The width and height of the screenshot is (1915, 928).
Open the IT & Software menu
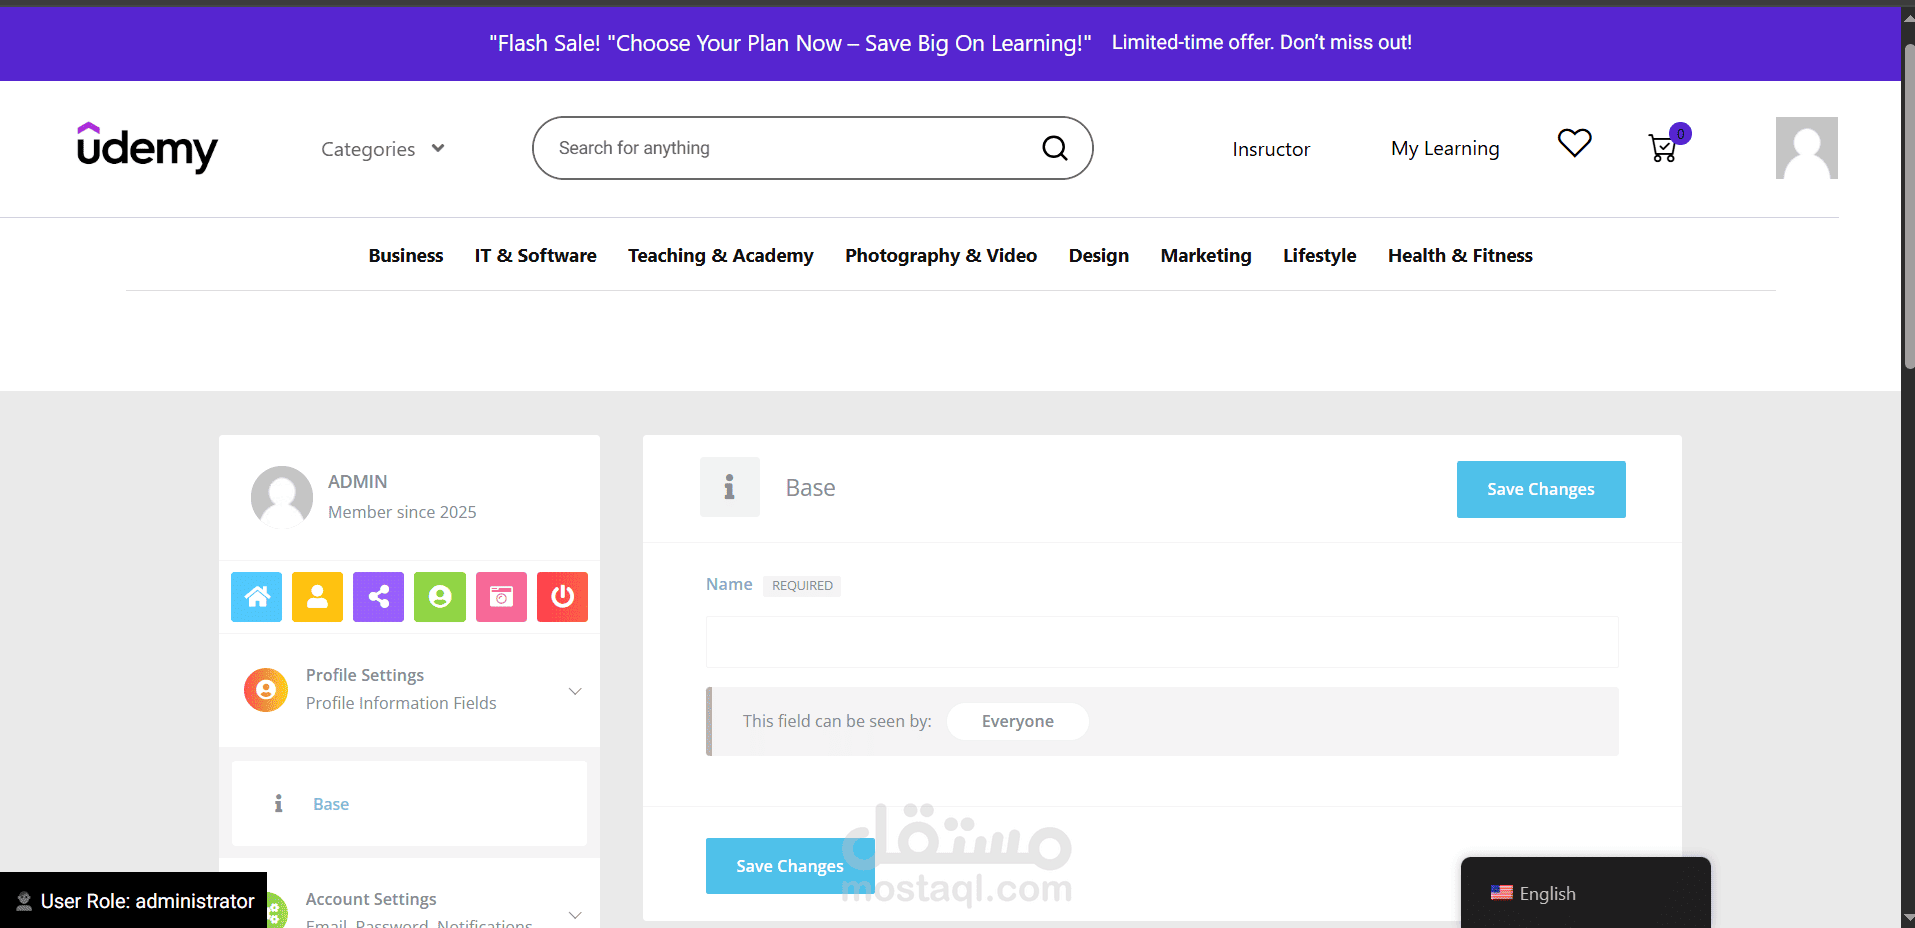[535, 255]
